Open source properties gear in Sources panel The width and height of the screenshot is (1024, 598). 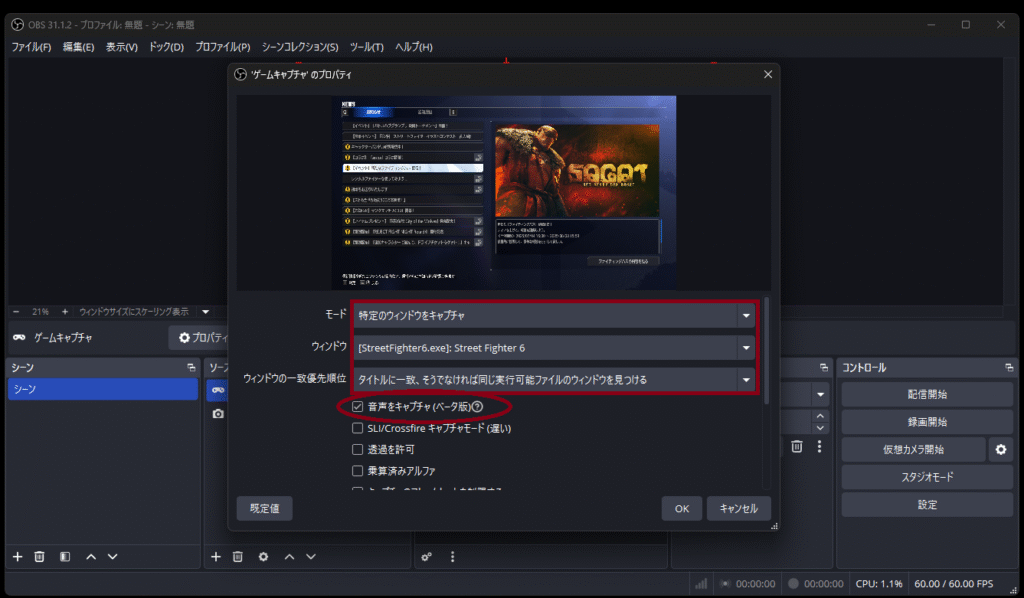pos(263,557)
